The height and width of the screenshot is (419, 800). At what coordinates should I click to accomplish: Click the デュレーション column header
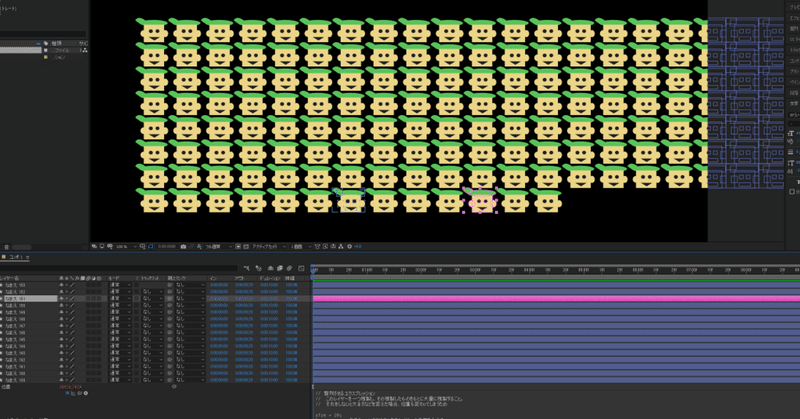coord(270,278)
